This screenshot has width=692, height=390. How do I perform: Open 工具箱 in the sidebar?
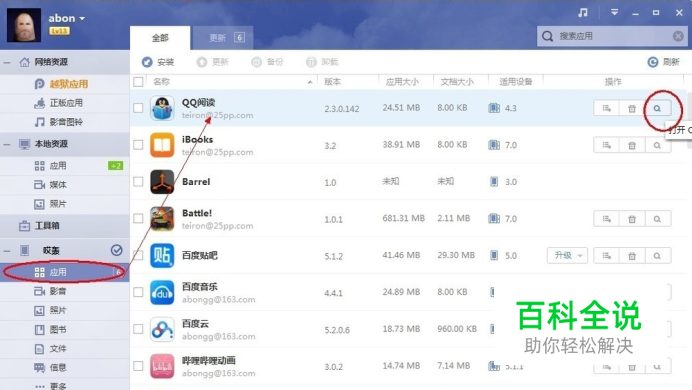coord(64,226)
